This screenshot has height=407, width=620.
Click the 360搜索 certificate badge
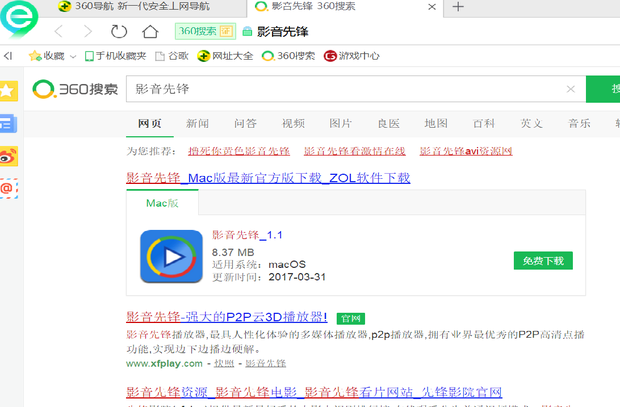[x=205, y=31]
